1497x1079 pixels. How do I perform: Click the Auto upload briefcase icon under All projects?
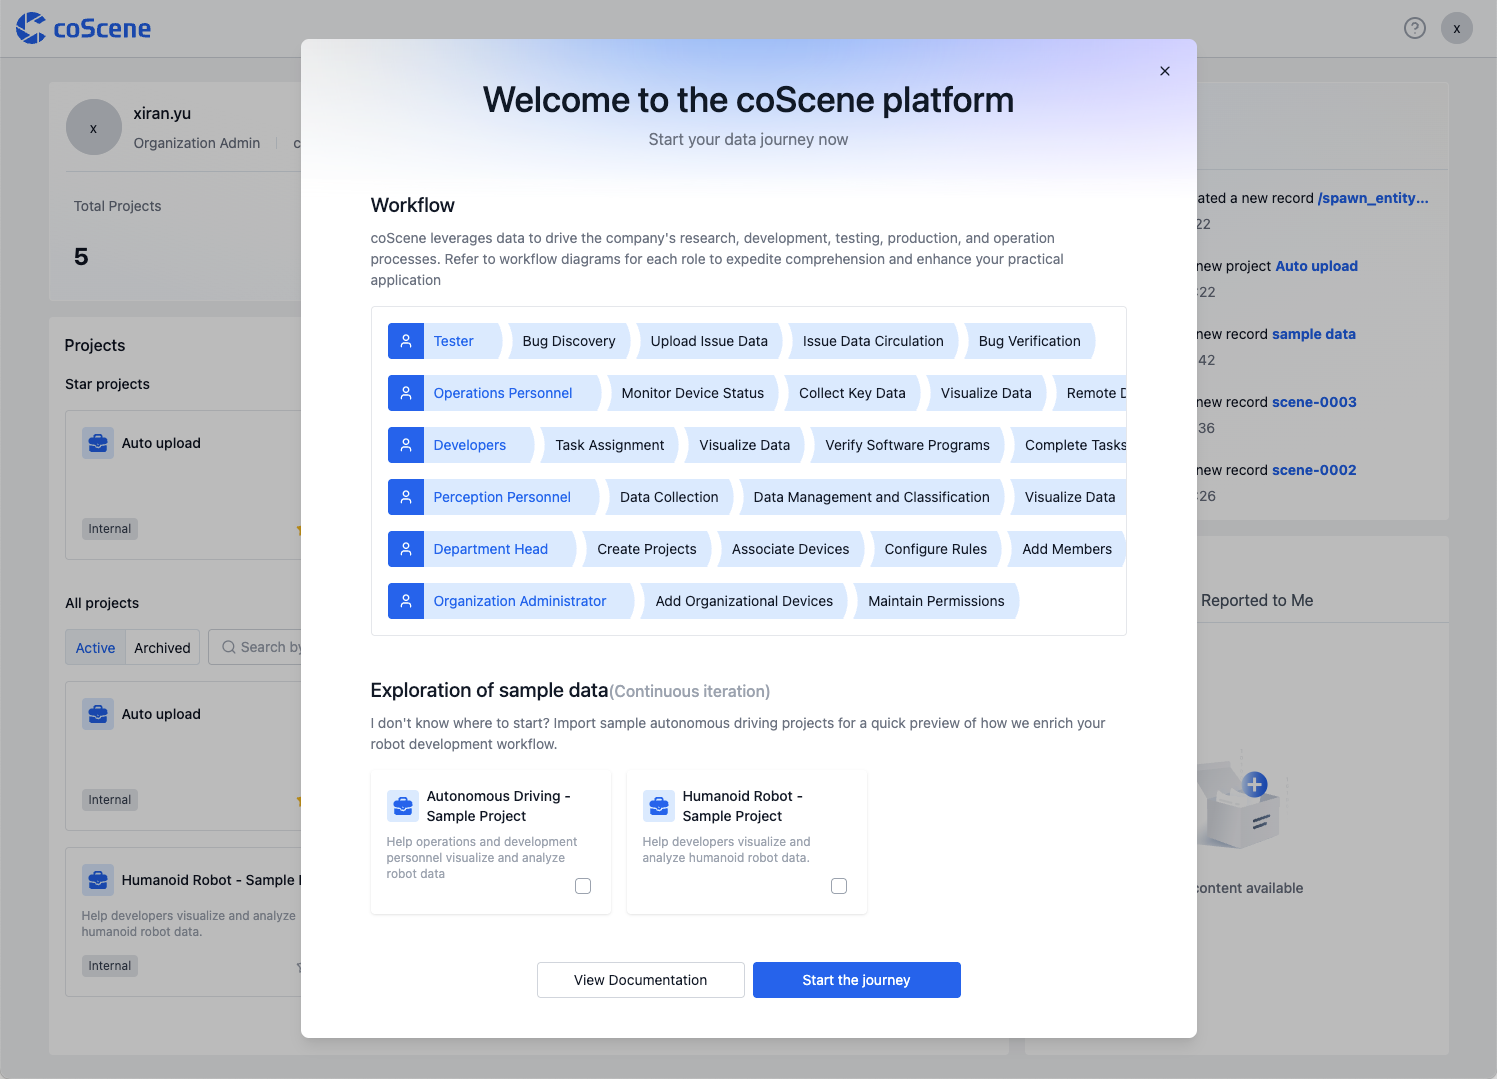click(98, 714)
